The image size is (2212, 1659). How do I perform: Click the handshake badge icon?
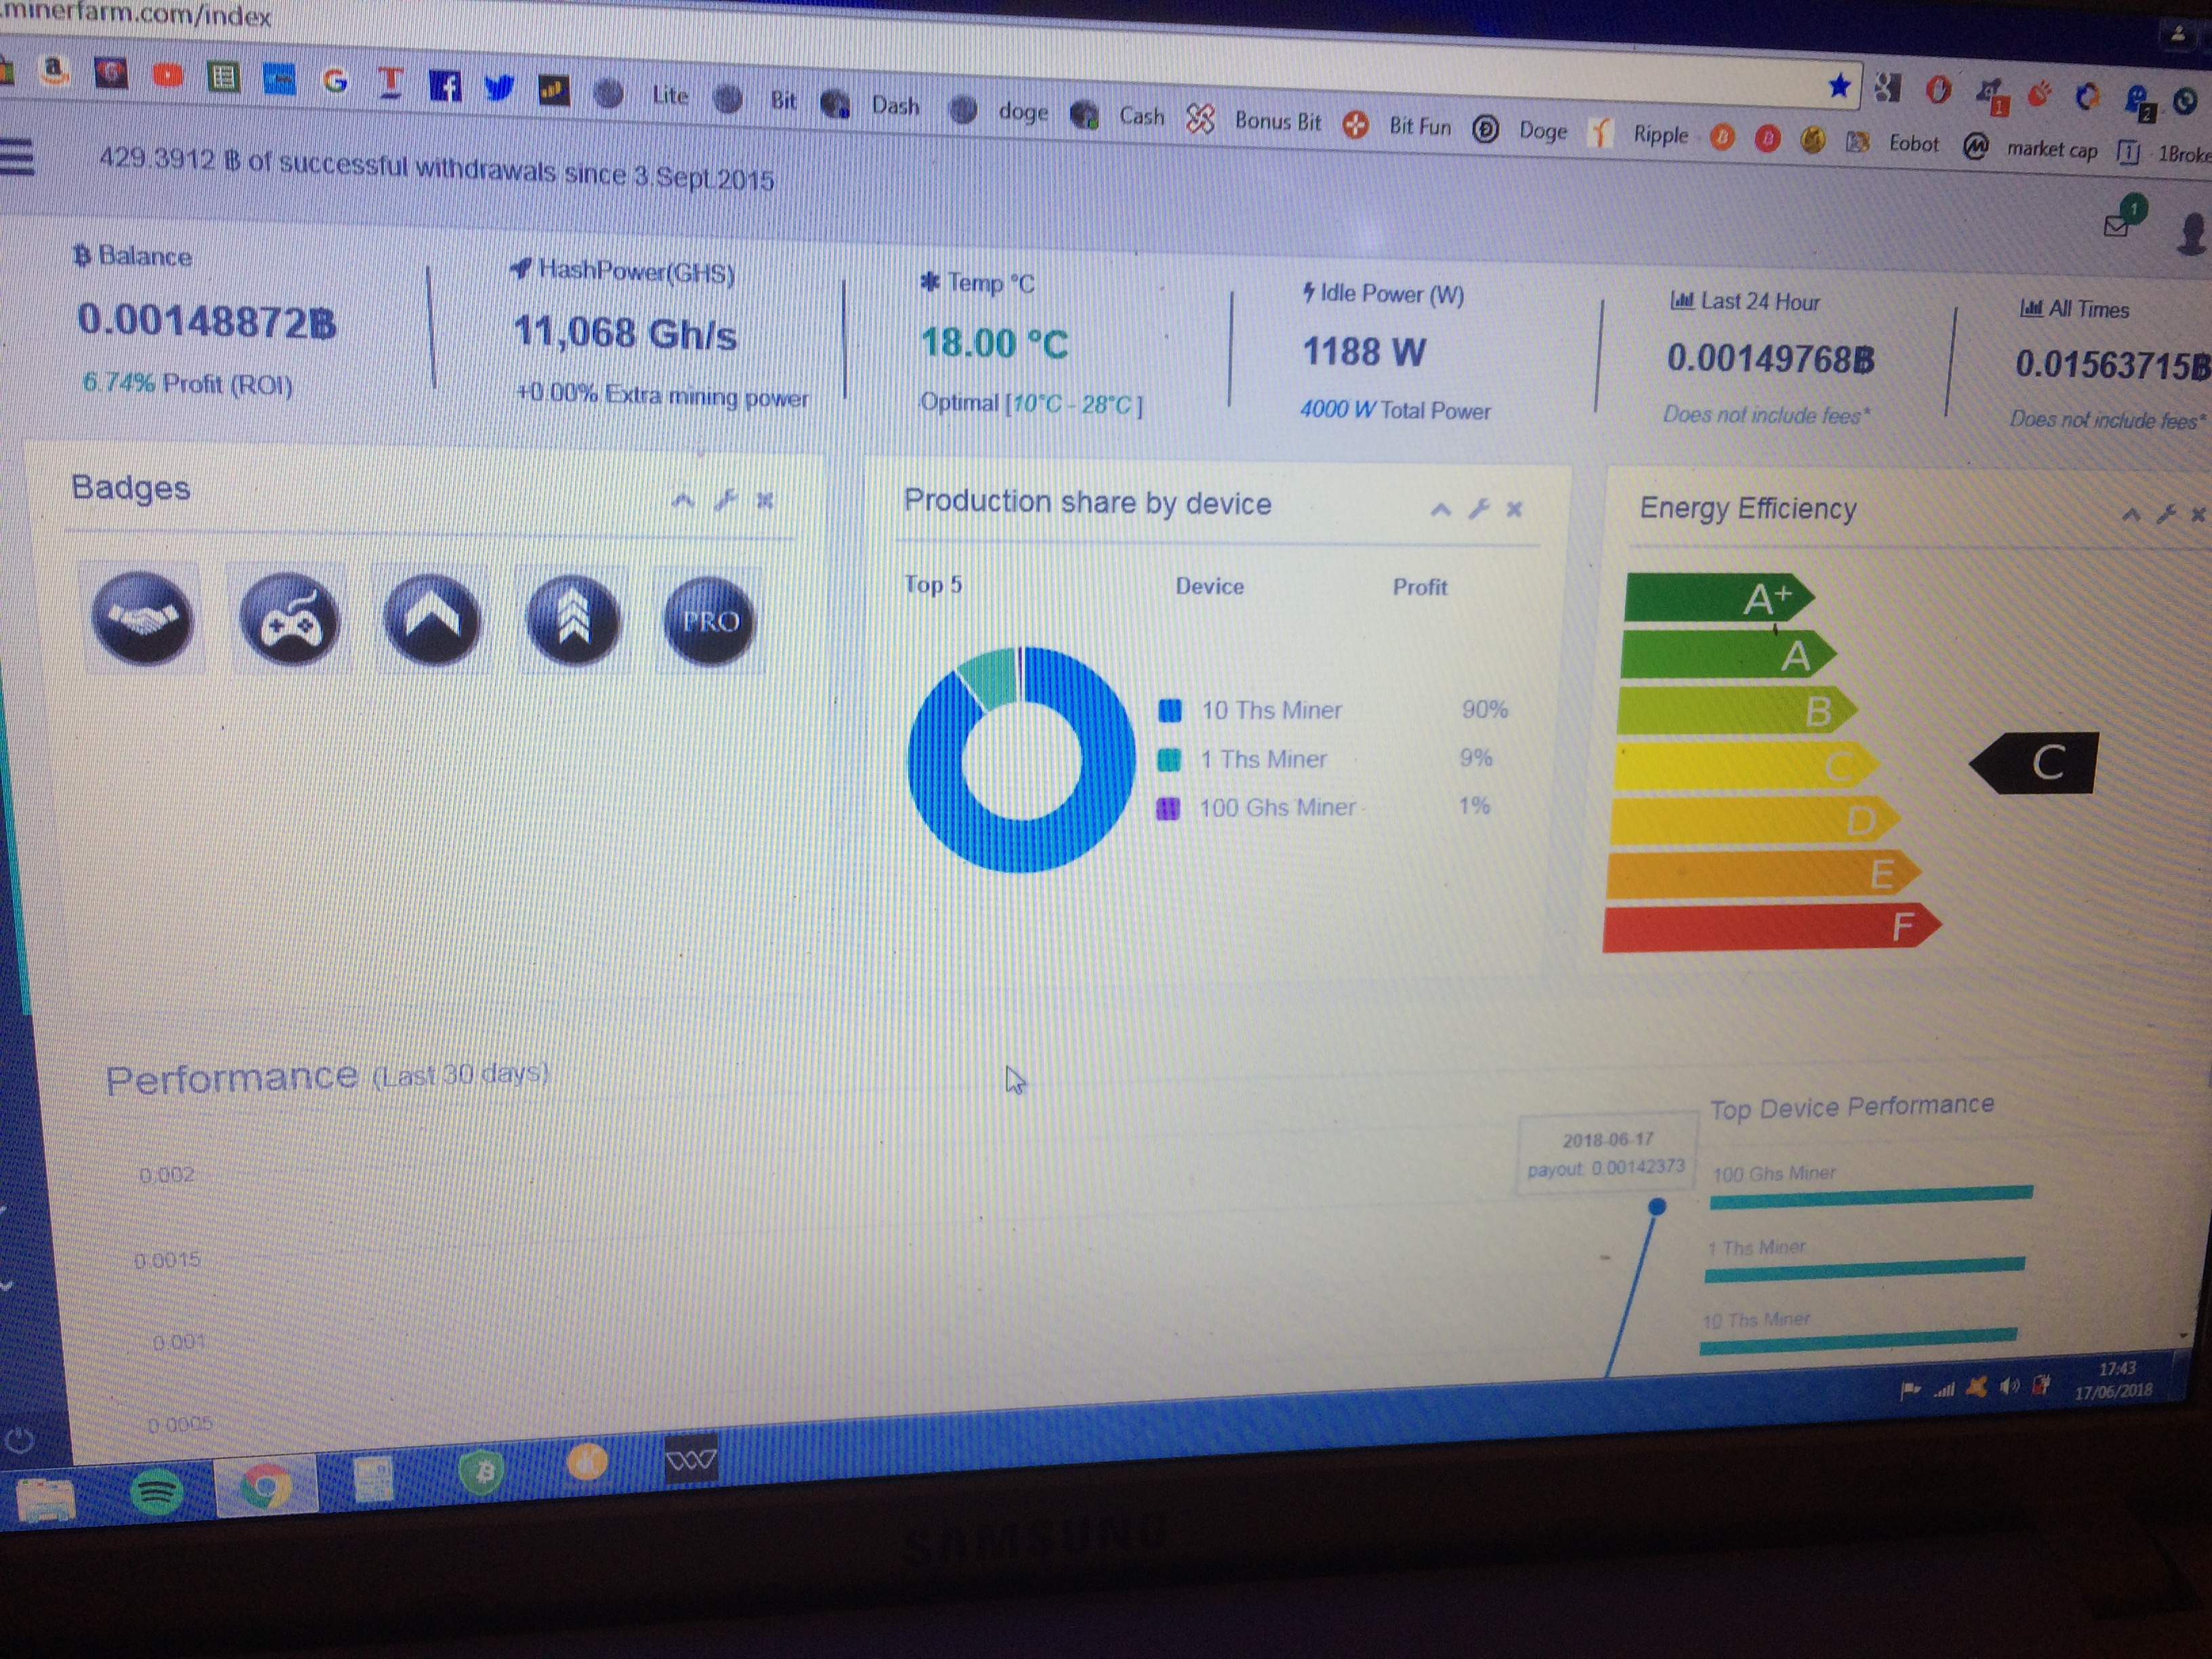click(142, 618)
